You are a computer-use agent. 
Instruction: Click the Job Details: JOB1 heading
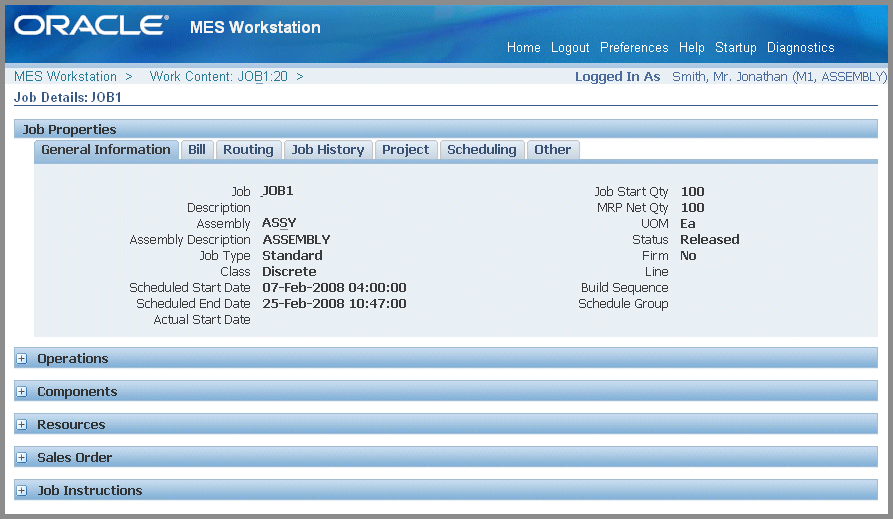point(68,97)
